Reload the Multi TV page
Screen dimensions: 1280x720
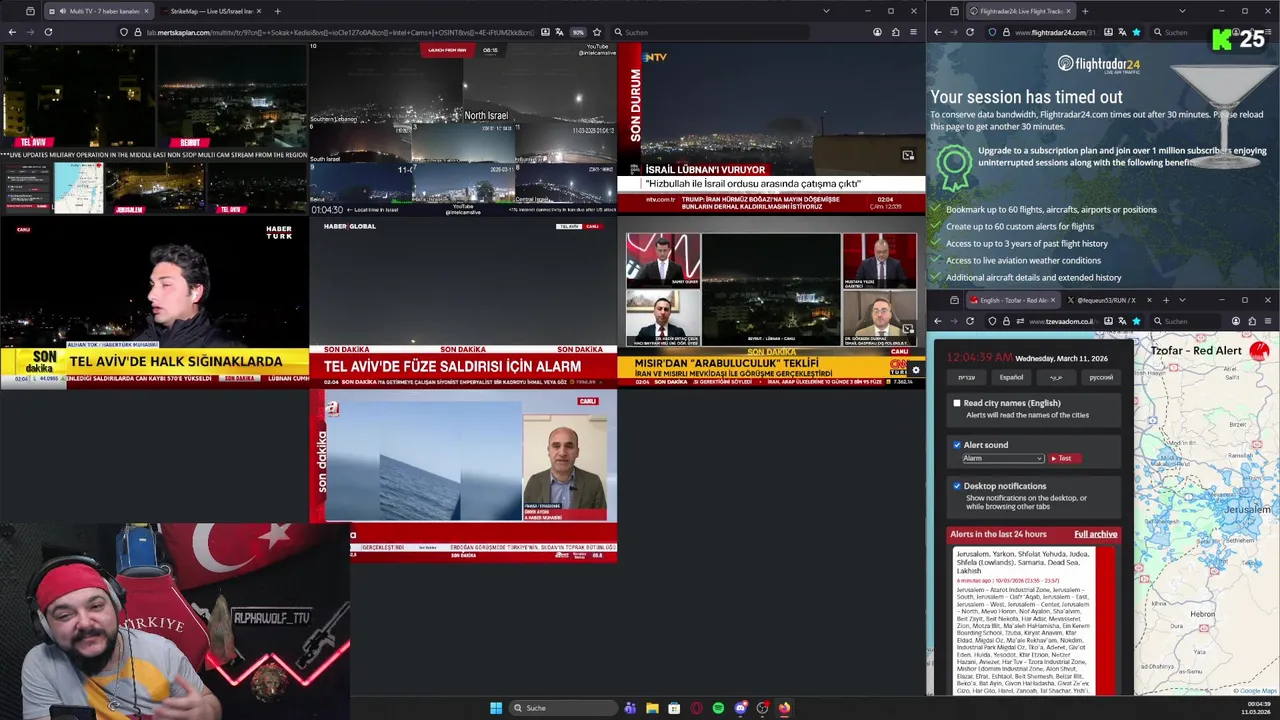click(48, 32)
